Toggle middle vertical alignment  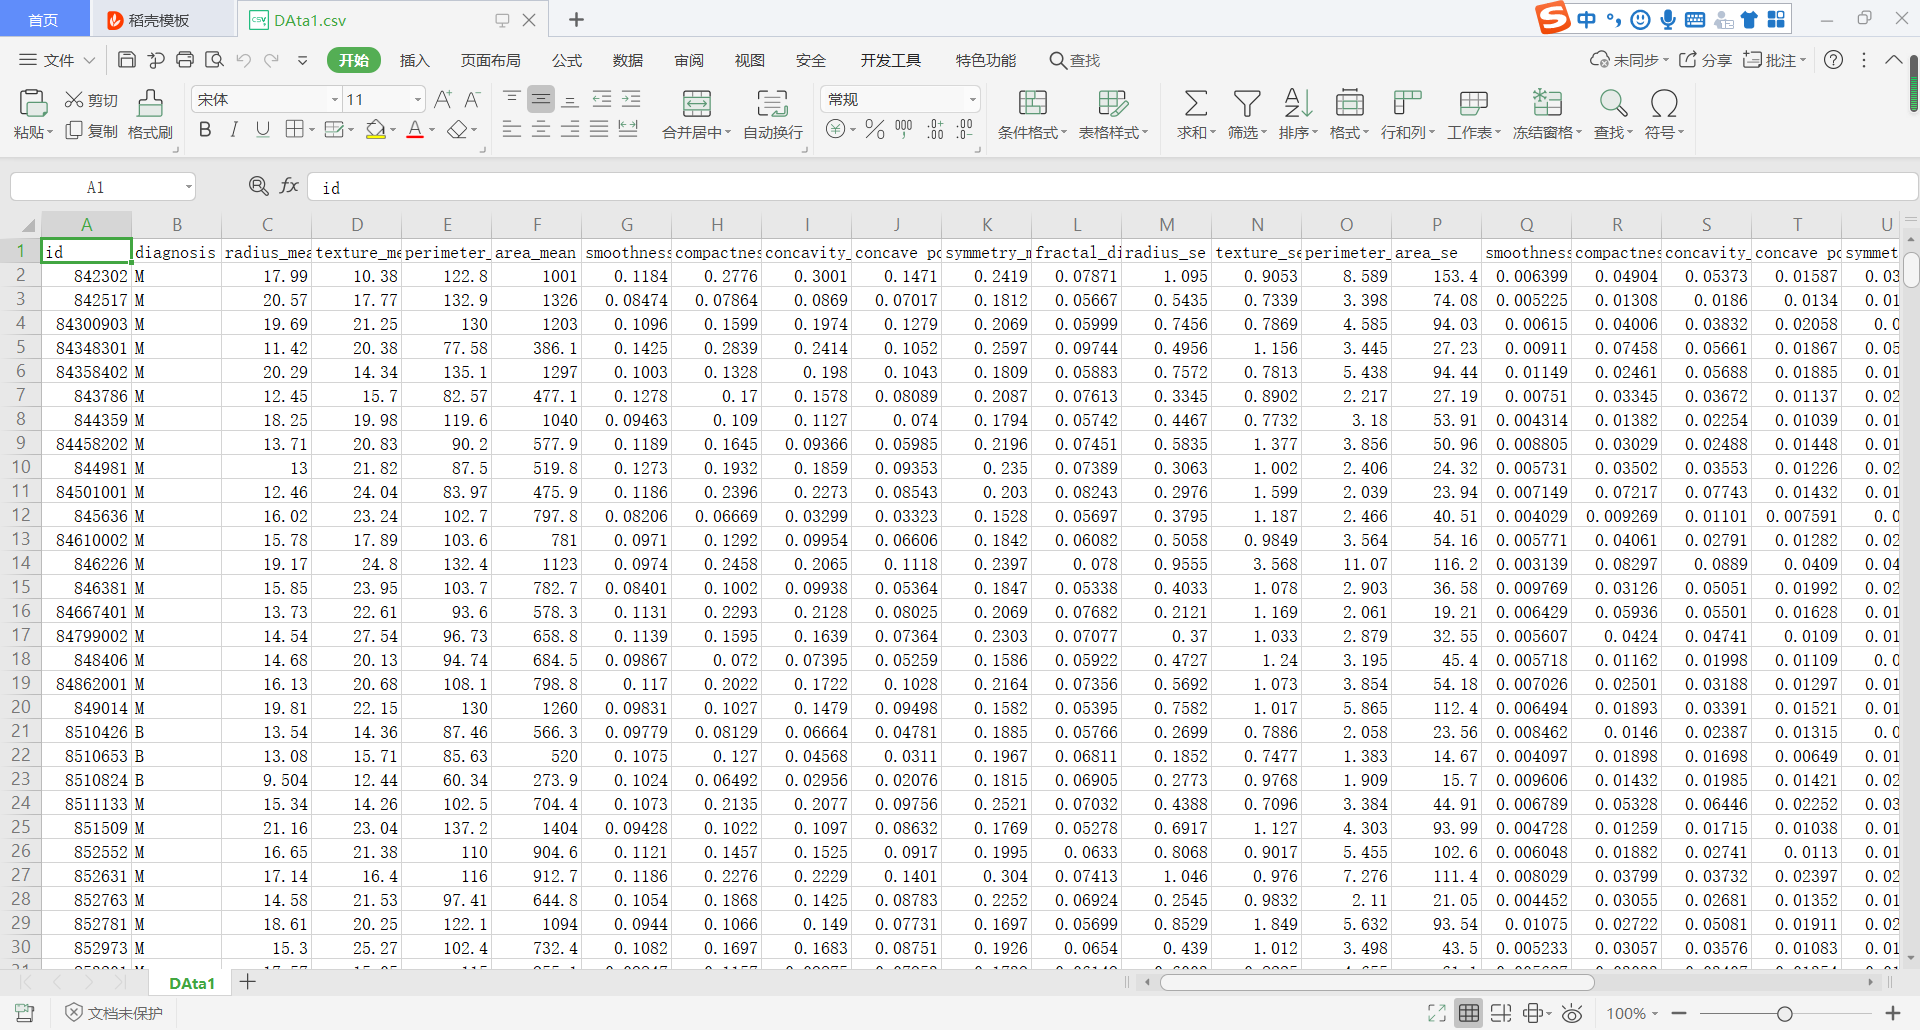click(x=541, y=99)
